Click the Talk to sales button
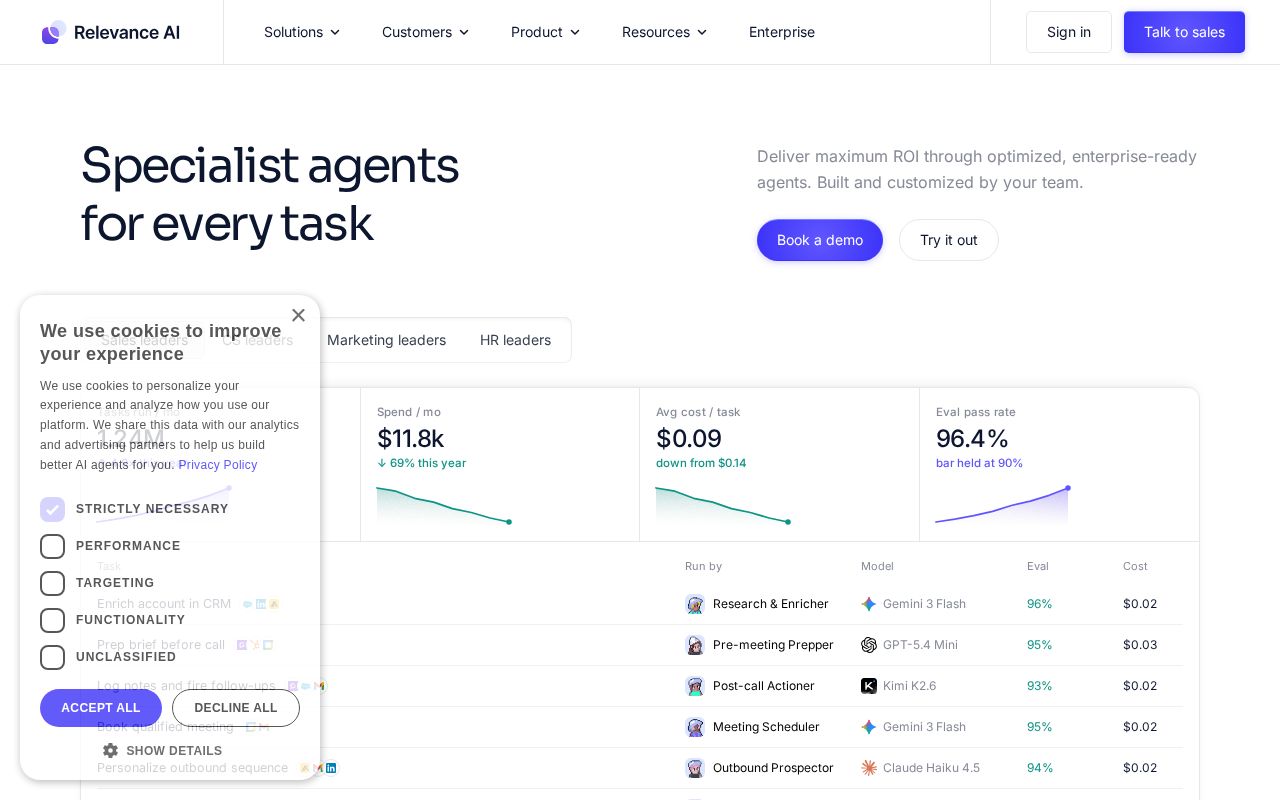 pos(1184,32)
